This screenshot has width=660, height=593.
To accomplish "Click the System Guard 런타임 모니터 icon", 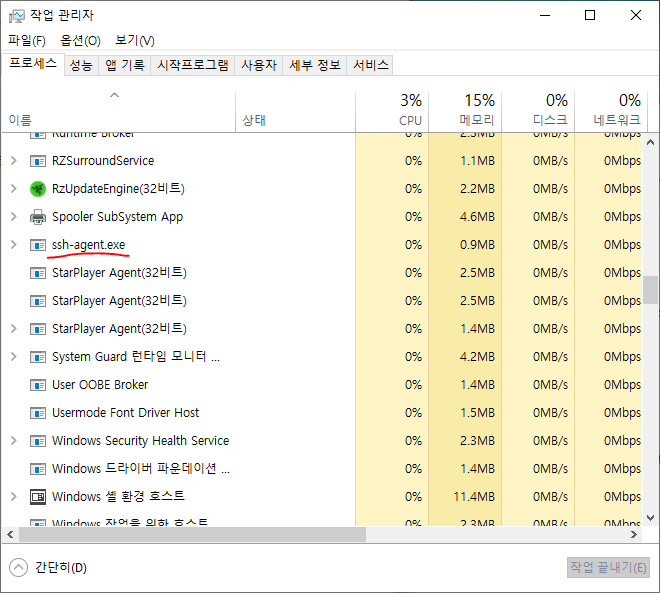I will [x=38, y=357].
